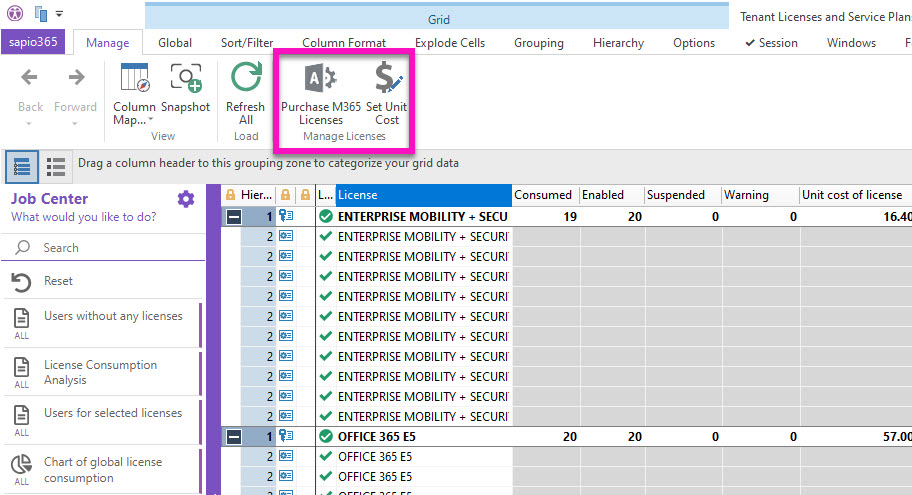Expand the Back history dropdown arrow
Viewport: 912px width, 495px height.
click(x=28, y=123)
